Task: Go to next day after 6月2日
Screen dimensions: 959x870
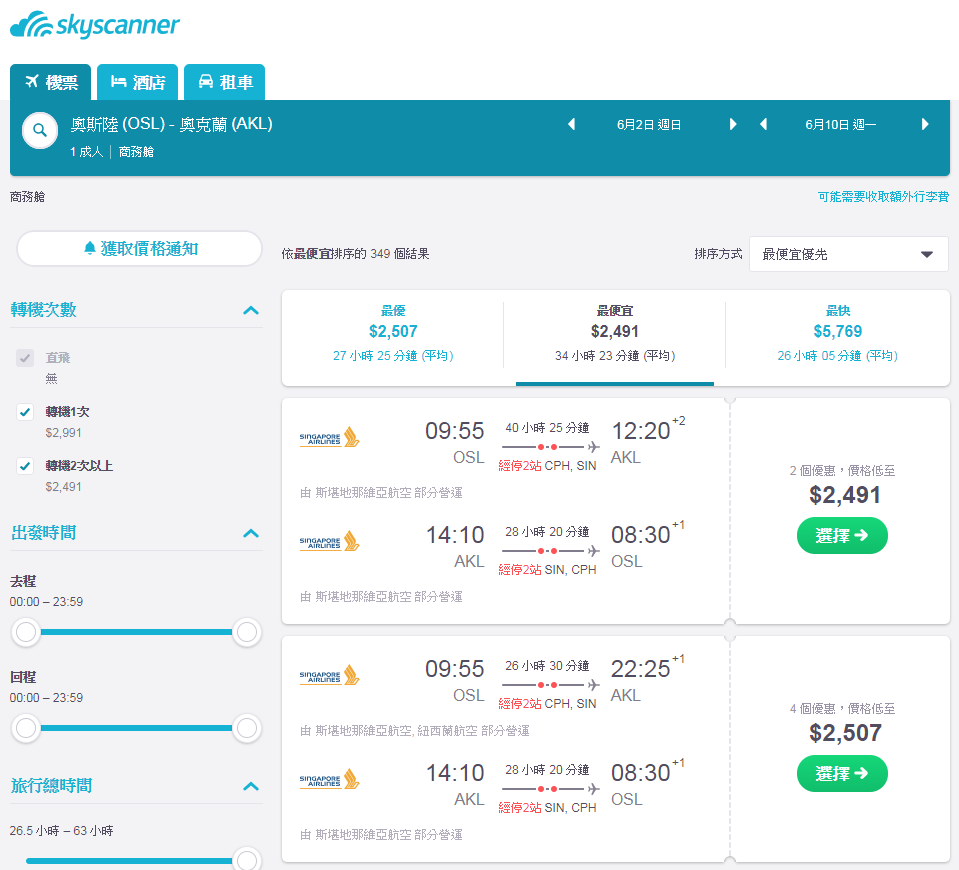Action: click(x=733, y=124)
